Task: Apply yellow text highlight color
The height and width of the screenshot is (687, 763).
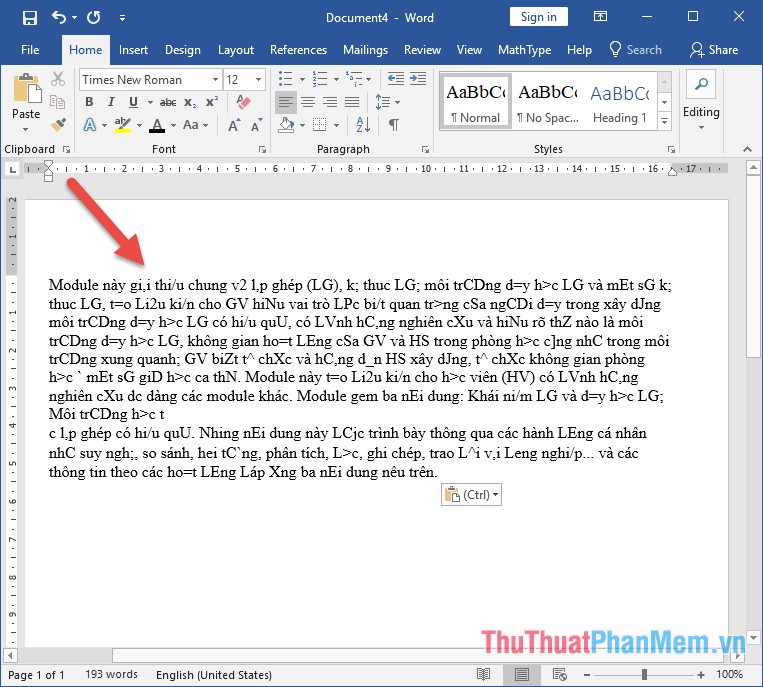Action: point(123,125)
